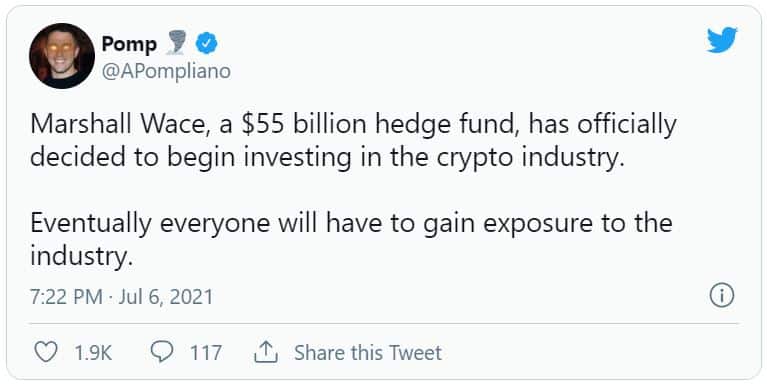Click the 1.9K likes count

[x=93, y=353]
